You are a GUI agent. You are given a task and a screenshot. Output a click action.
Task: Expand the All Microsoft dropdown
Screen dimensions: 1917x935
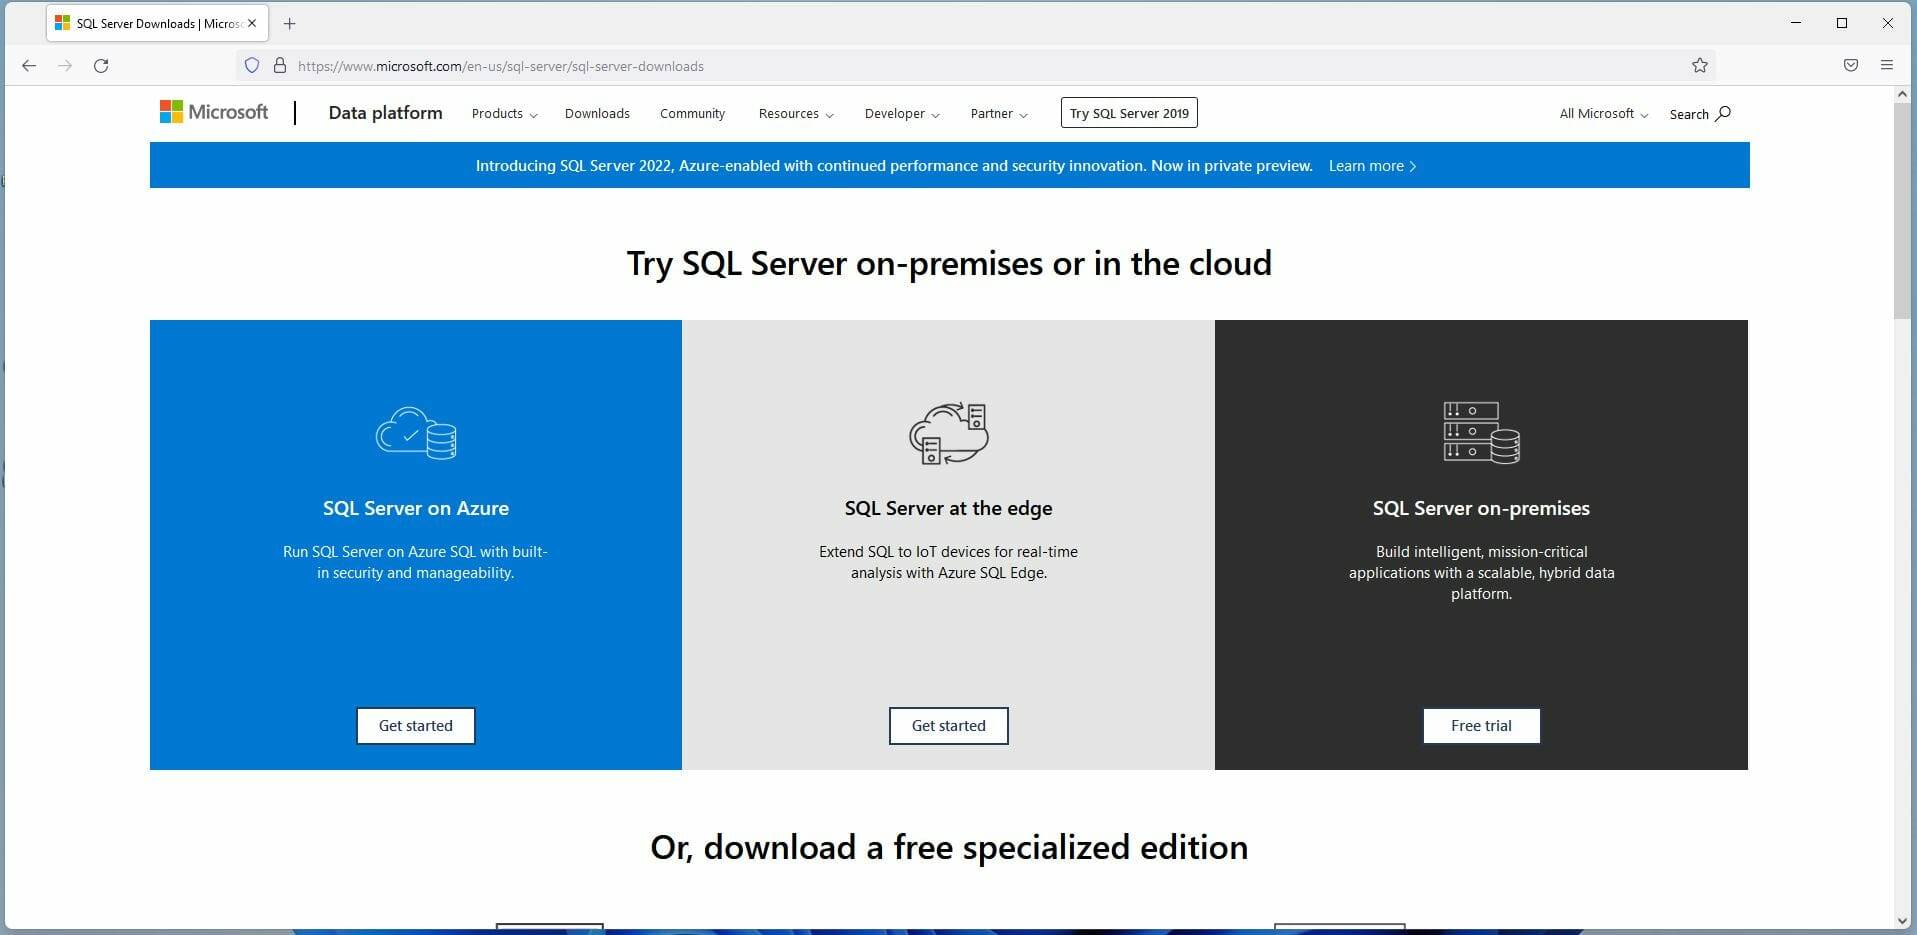[x=1600, y=114]
